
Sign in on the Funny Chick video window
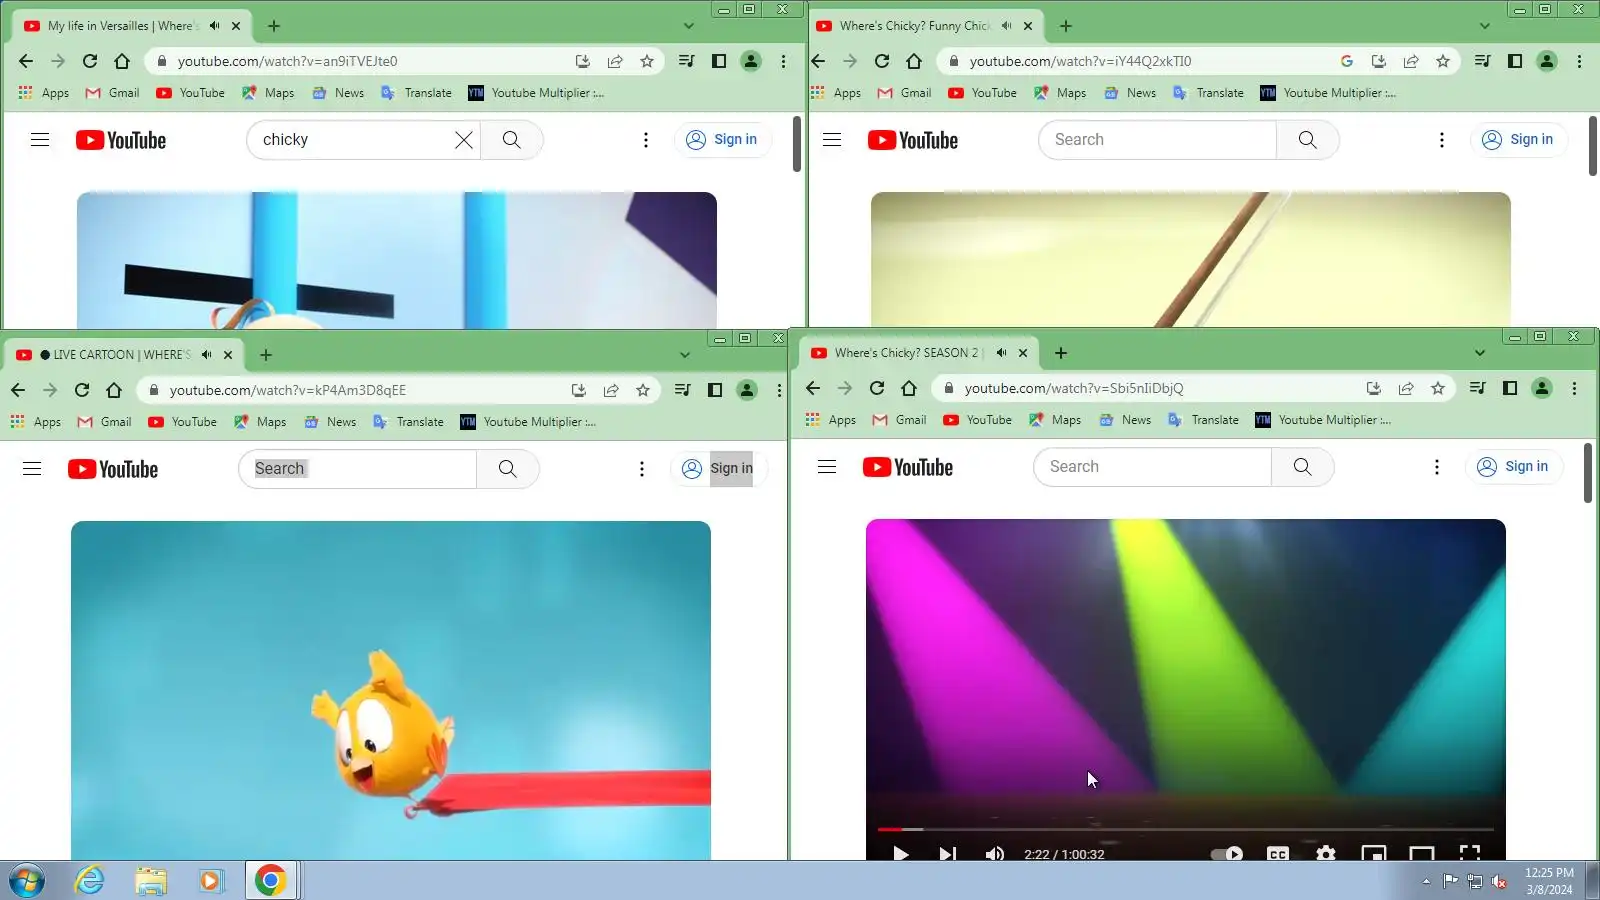[x=1518, y=140]
